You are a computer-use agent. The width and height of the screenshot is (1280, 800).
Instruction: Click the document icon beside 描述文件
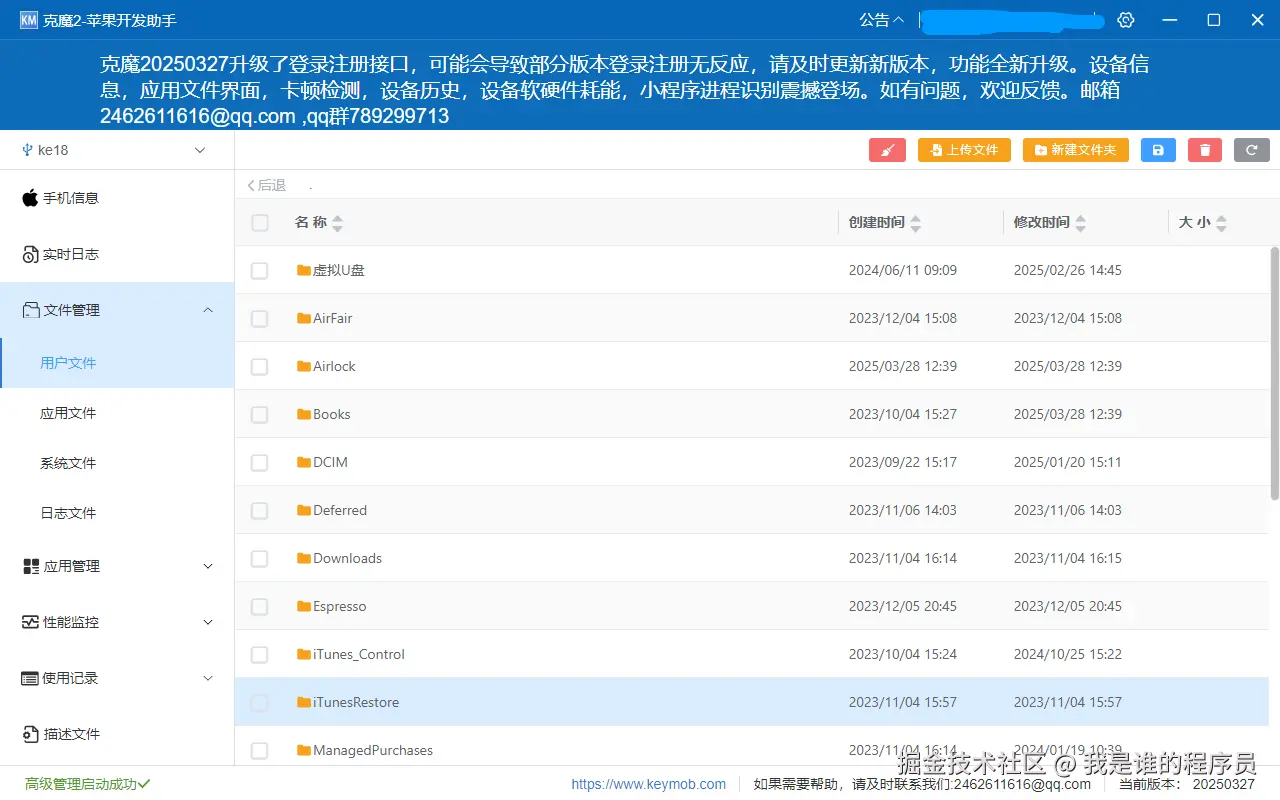click(x=30, y=734)
